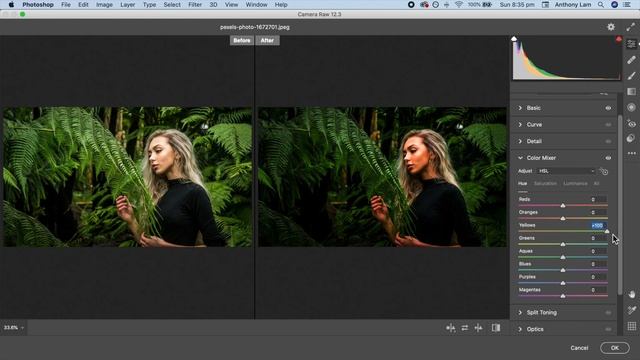Open Camera Raw preferences gear
This screenshot has width=640, height=360.
(611, 27)
